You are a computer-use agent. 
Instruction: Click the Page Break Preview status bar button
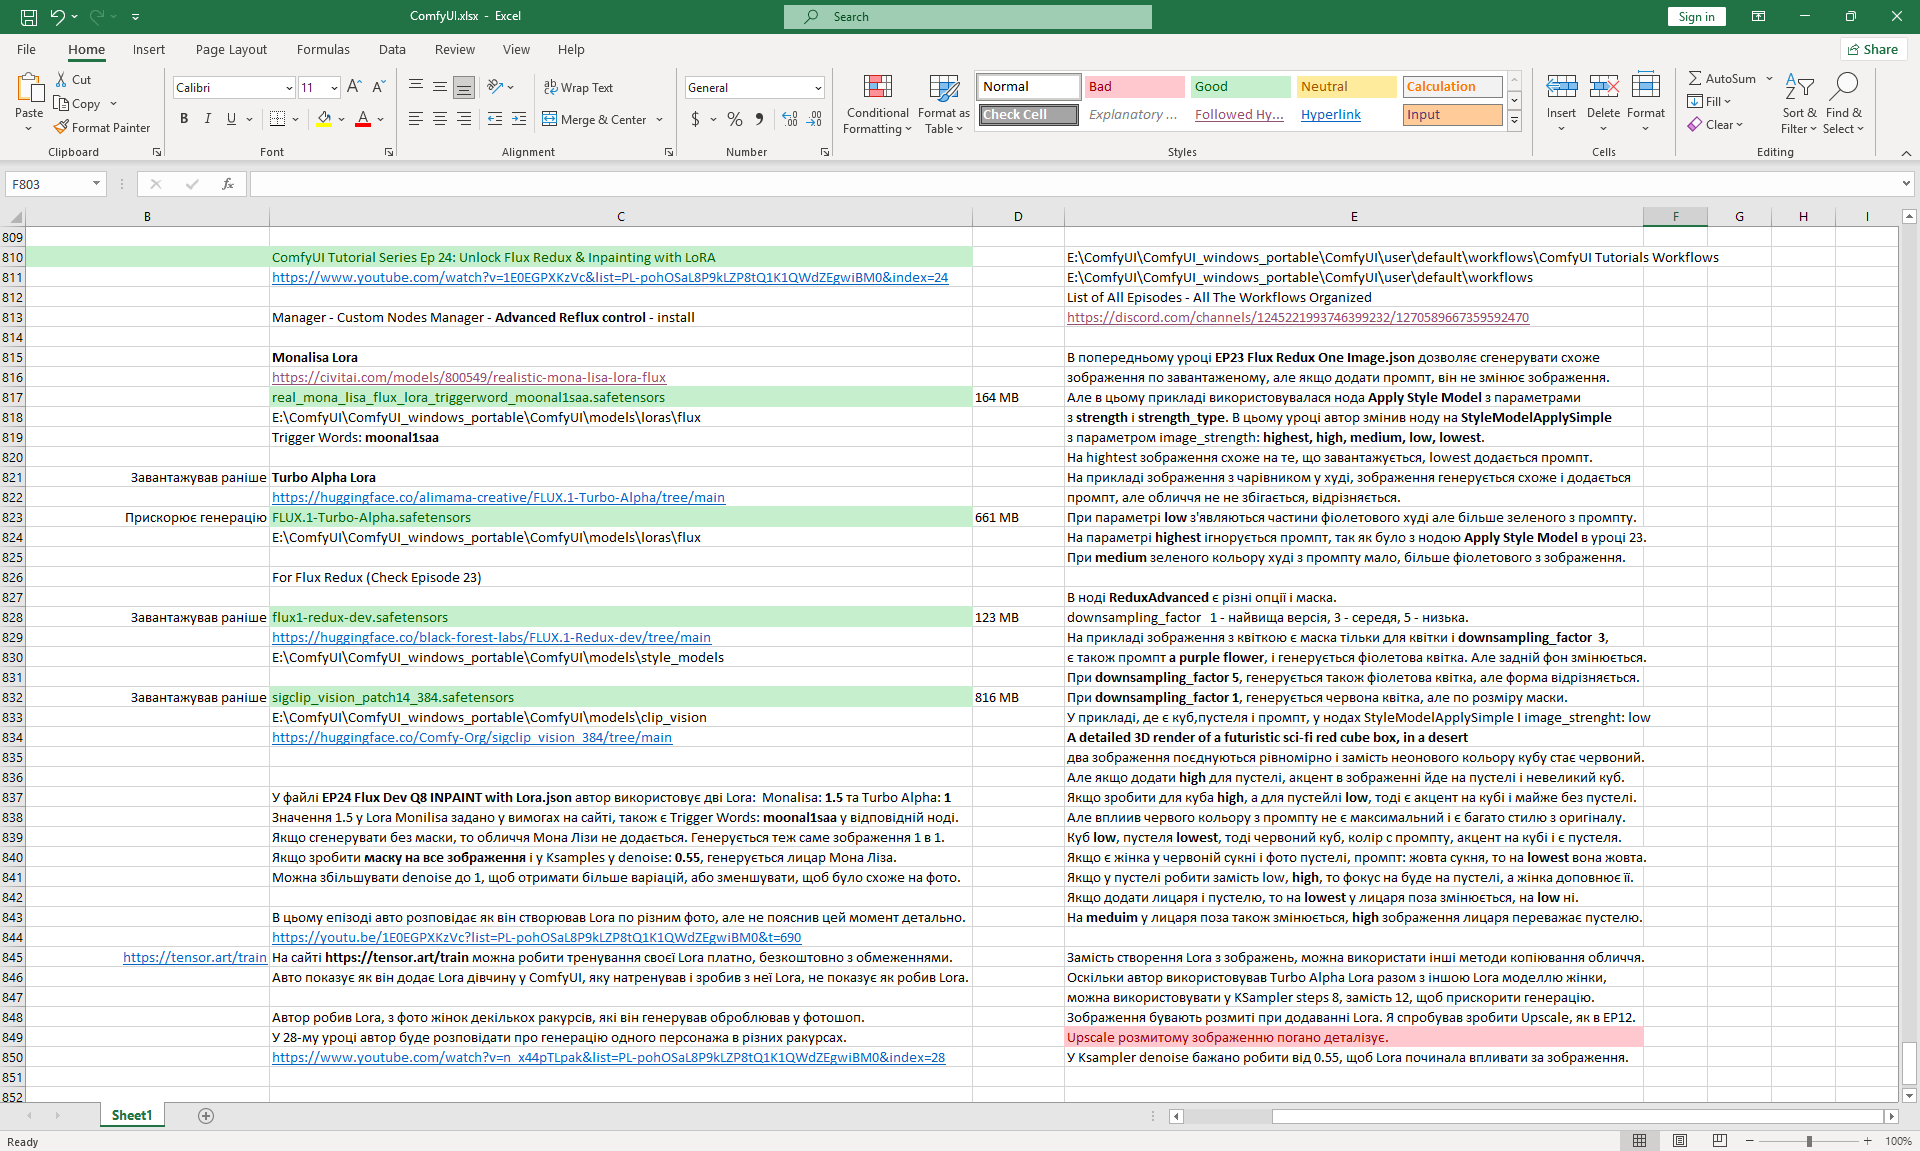(x=1719, y=1140)
